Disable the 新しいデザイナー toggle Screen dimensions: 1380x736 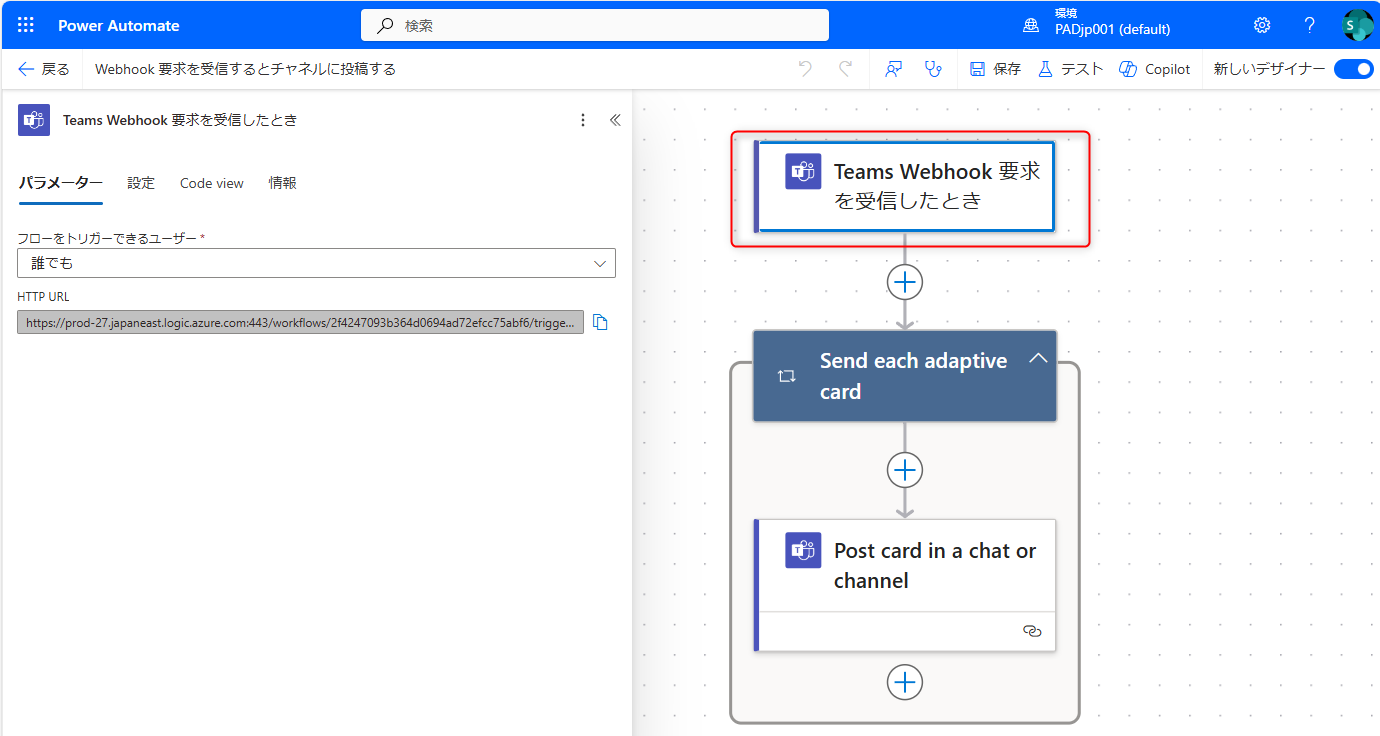tap(1353, 68)
